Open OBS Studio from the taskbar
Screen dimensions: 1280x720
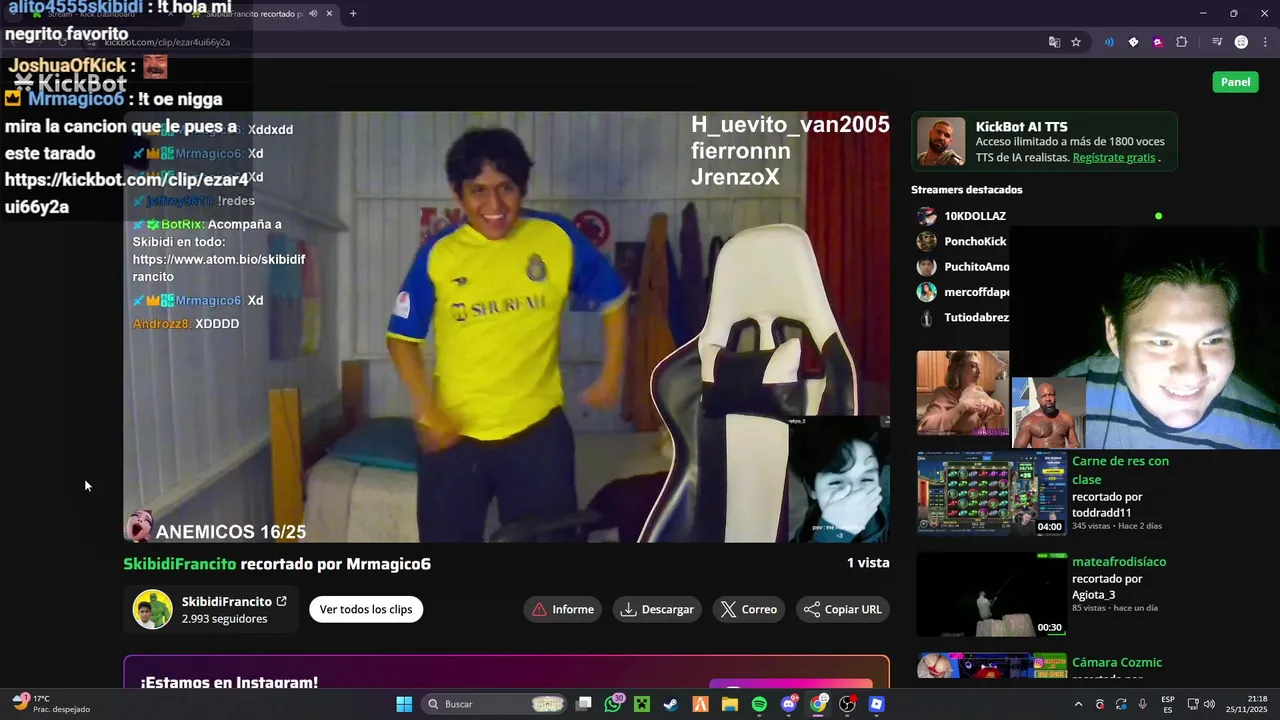[847, 704]
